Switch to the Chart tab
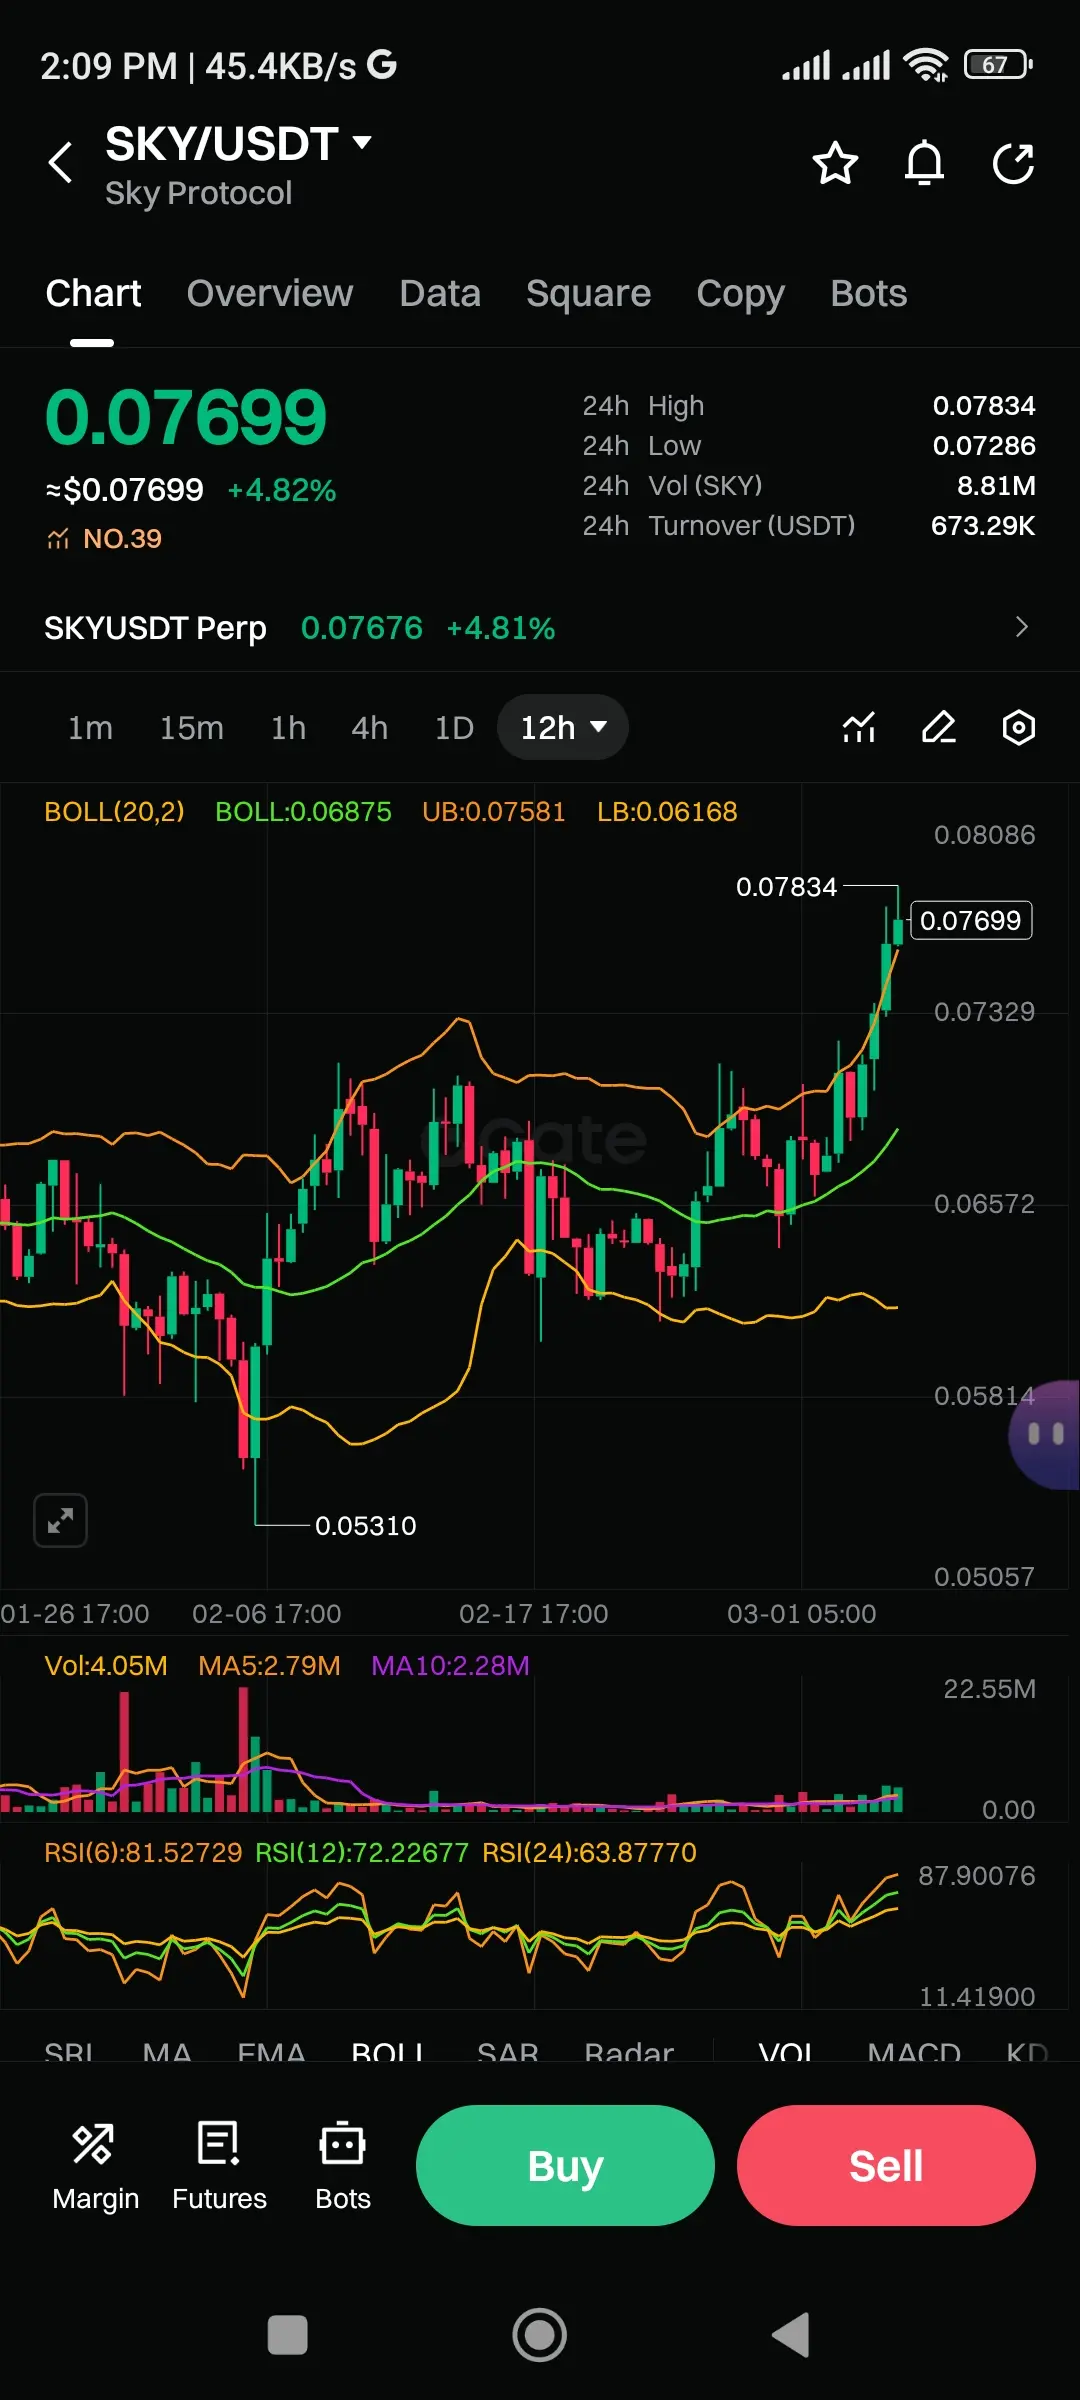 click(93, 294)
